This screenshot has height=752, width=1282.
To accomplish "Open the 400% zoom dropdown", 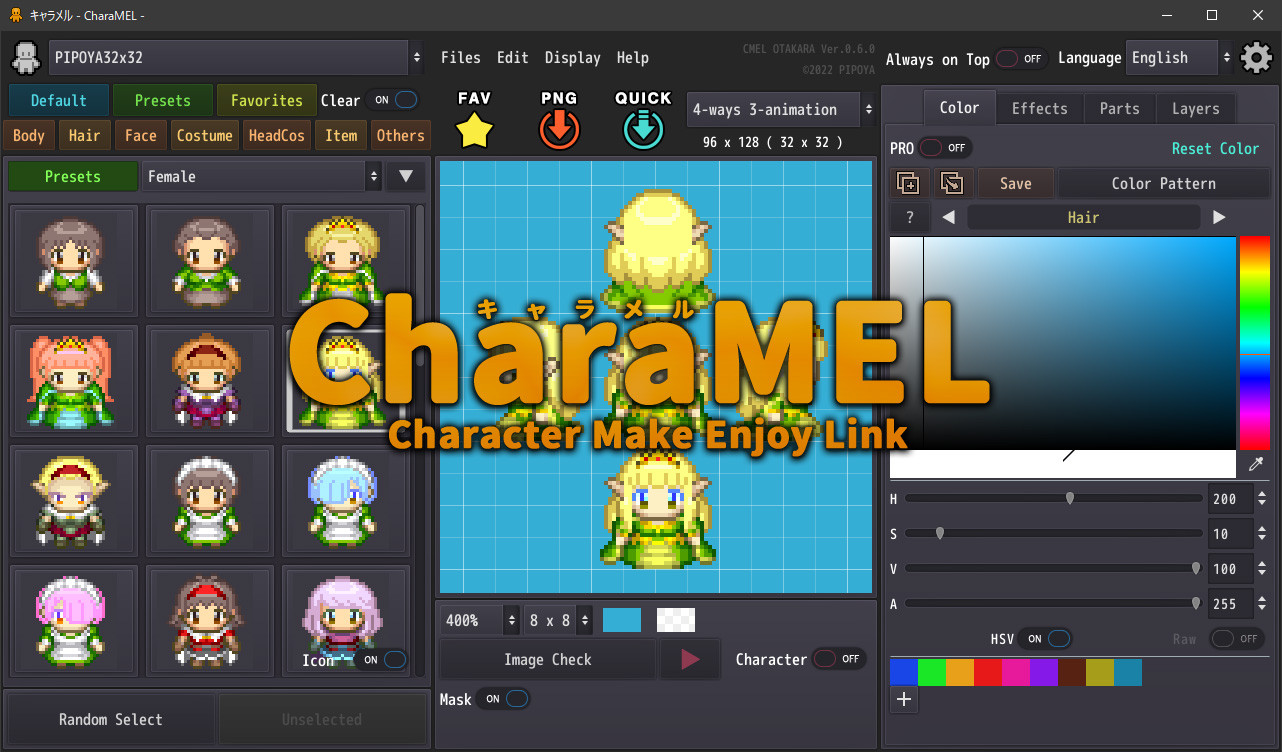I will [480, 620].
